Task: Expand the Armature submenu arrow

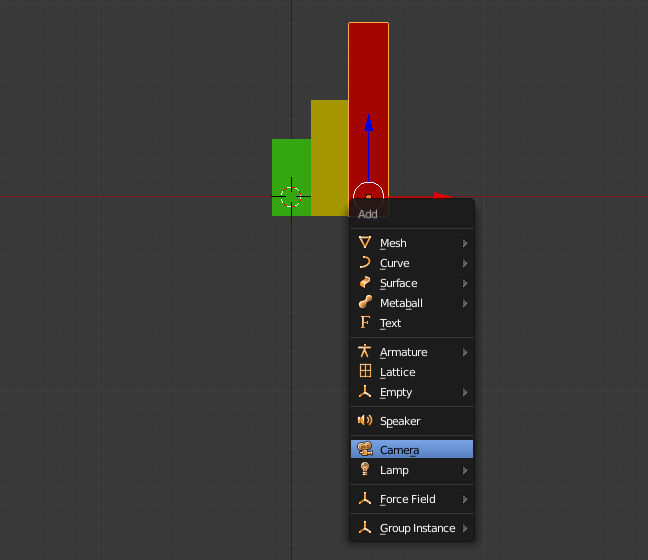Action: 465,352
